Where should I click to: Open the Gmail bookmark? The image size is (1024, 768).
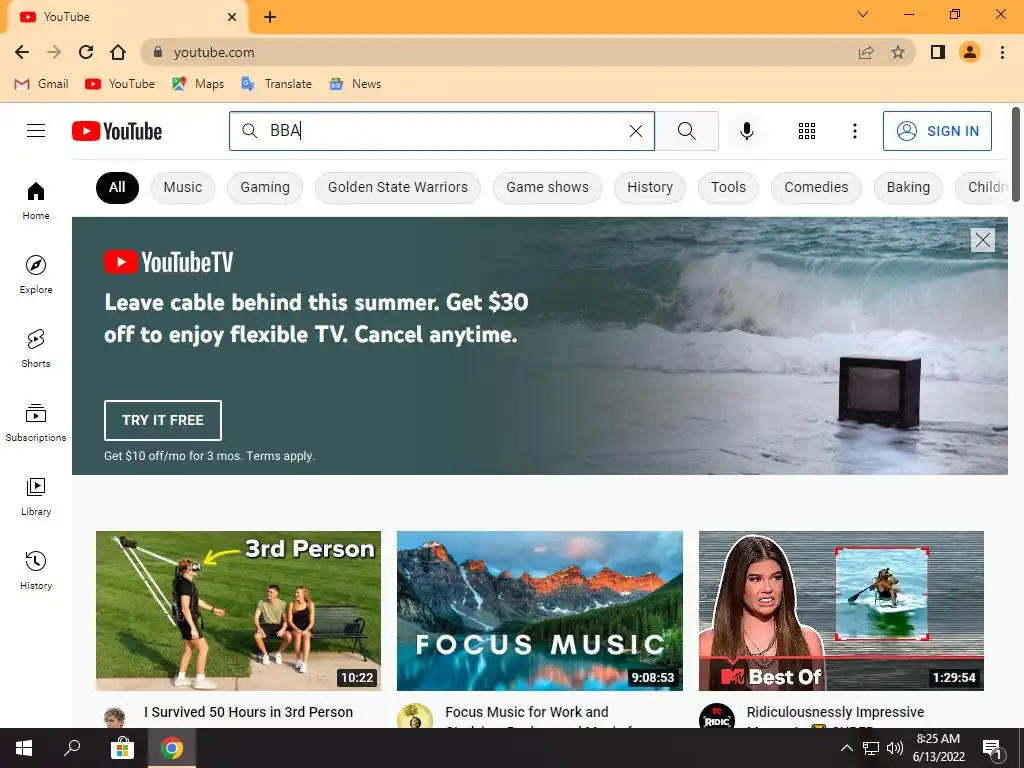pos(41,84)
